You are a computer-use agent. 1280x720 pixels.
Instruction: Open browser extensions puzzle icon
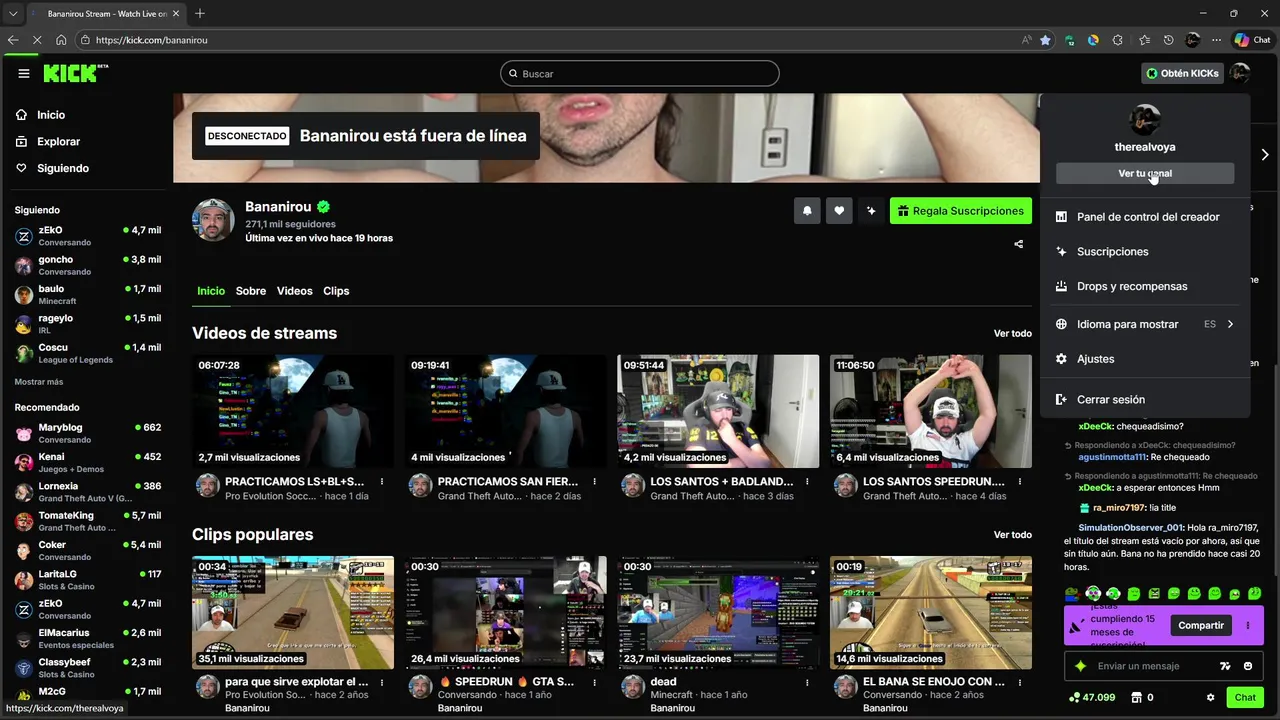coord(1117,40)
